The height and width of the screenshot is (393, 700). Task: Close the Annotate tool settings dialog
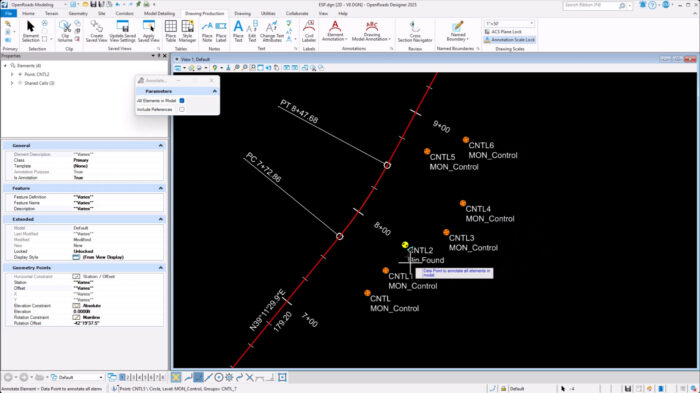pos(212,80)
